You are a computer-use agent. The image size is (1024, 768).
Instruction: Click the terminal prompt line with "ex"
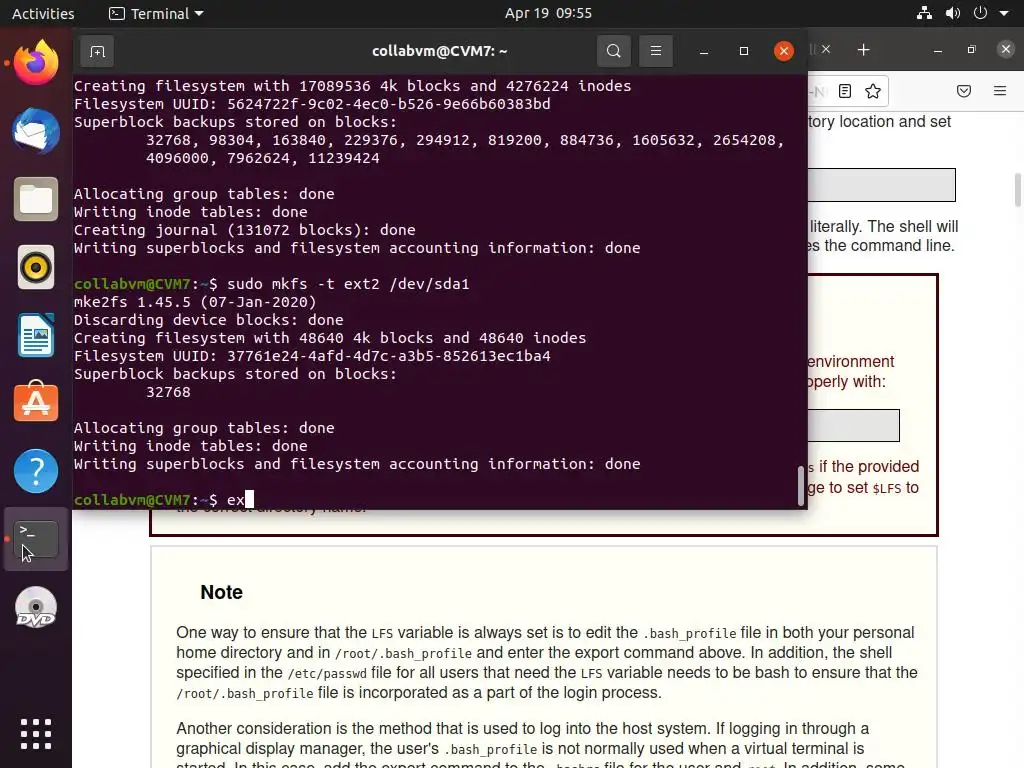coord(163,500)
